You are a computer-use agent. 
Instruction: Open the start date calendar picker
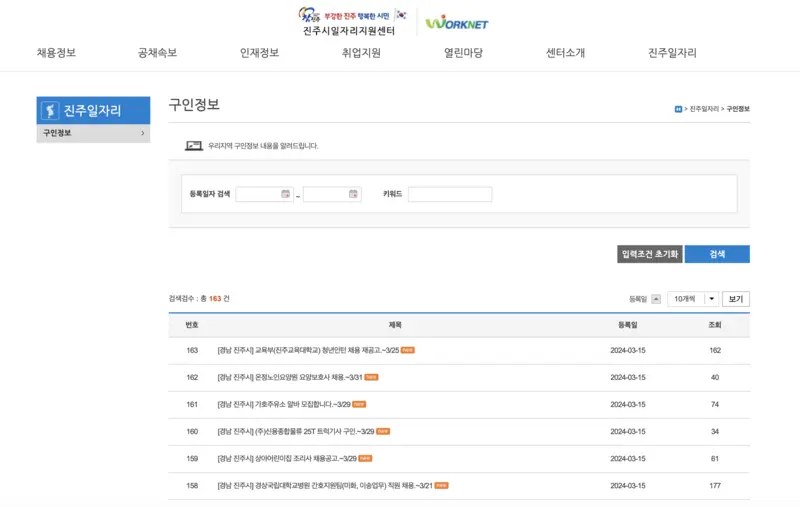point(286,194)
